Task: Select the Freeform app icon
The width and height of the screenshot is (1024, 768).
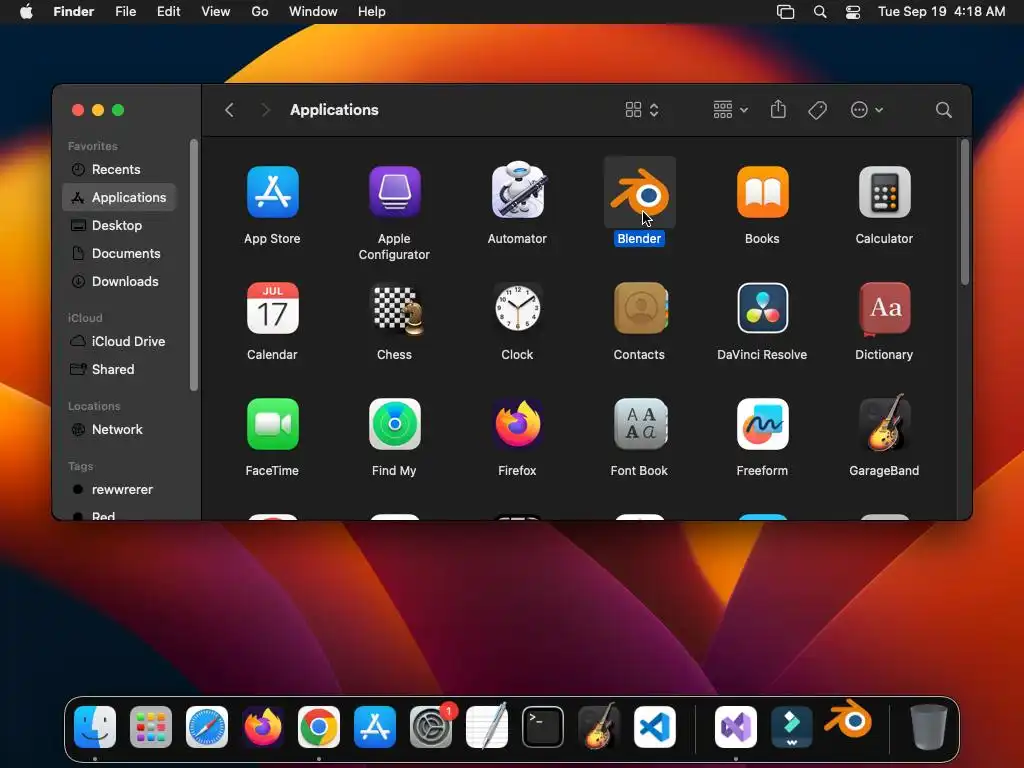Action: click(762, 424)
